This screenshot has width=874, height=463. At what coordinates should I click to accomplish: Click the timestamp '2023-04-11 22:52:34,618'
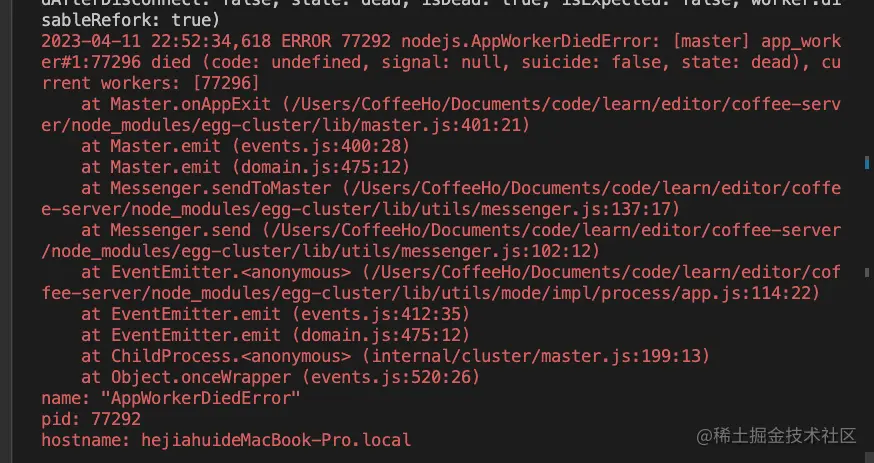156,41
